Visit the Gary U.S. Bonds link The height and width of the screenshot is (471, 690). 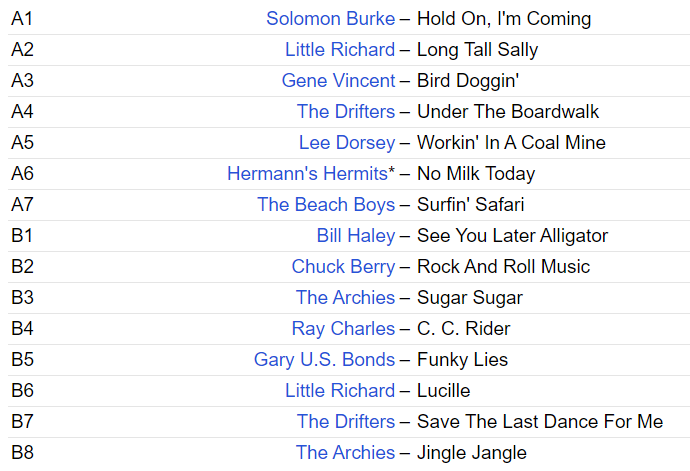(x=324, y=360)
